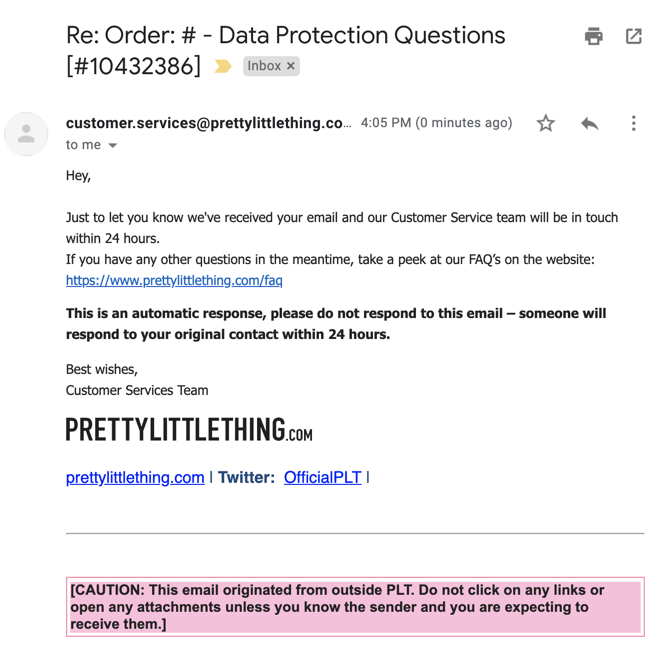Image resolution: width=663 pixels, height=659 pixels.
Task: Click the prettylittlething.com signature link
Action: coord(135,478)
